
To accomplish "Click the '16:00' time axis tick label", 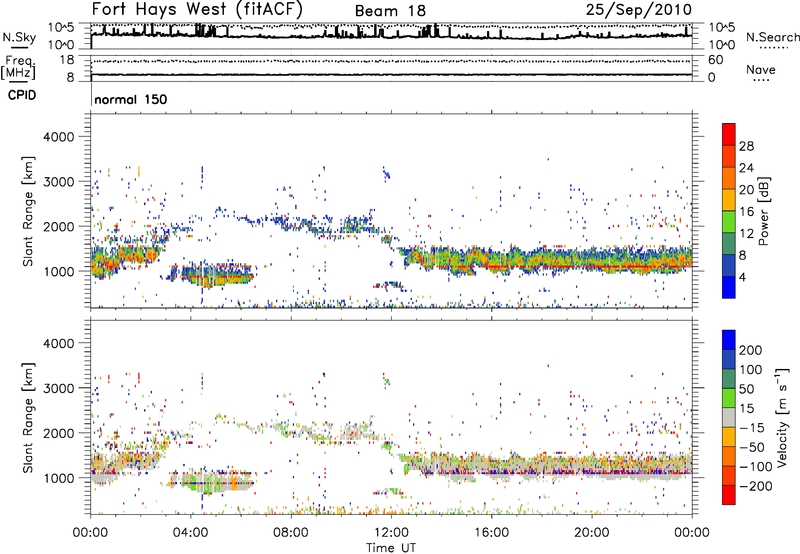I will point(491,533).
